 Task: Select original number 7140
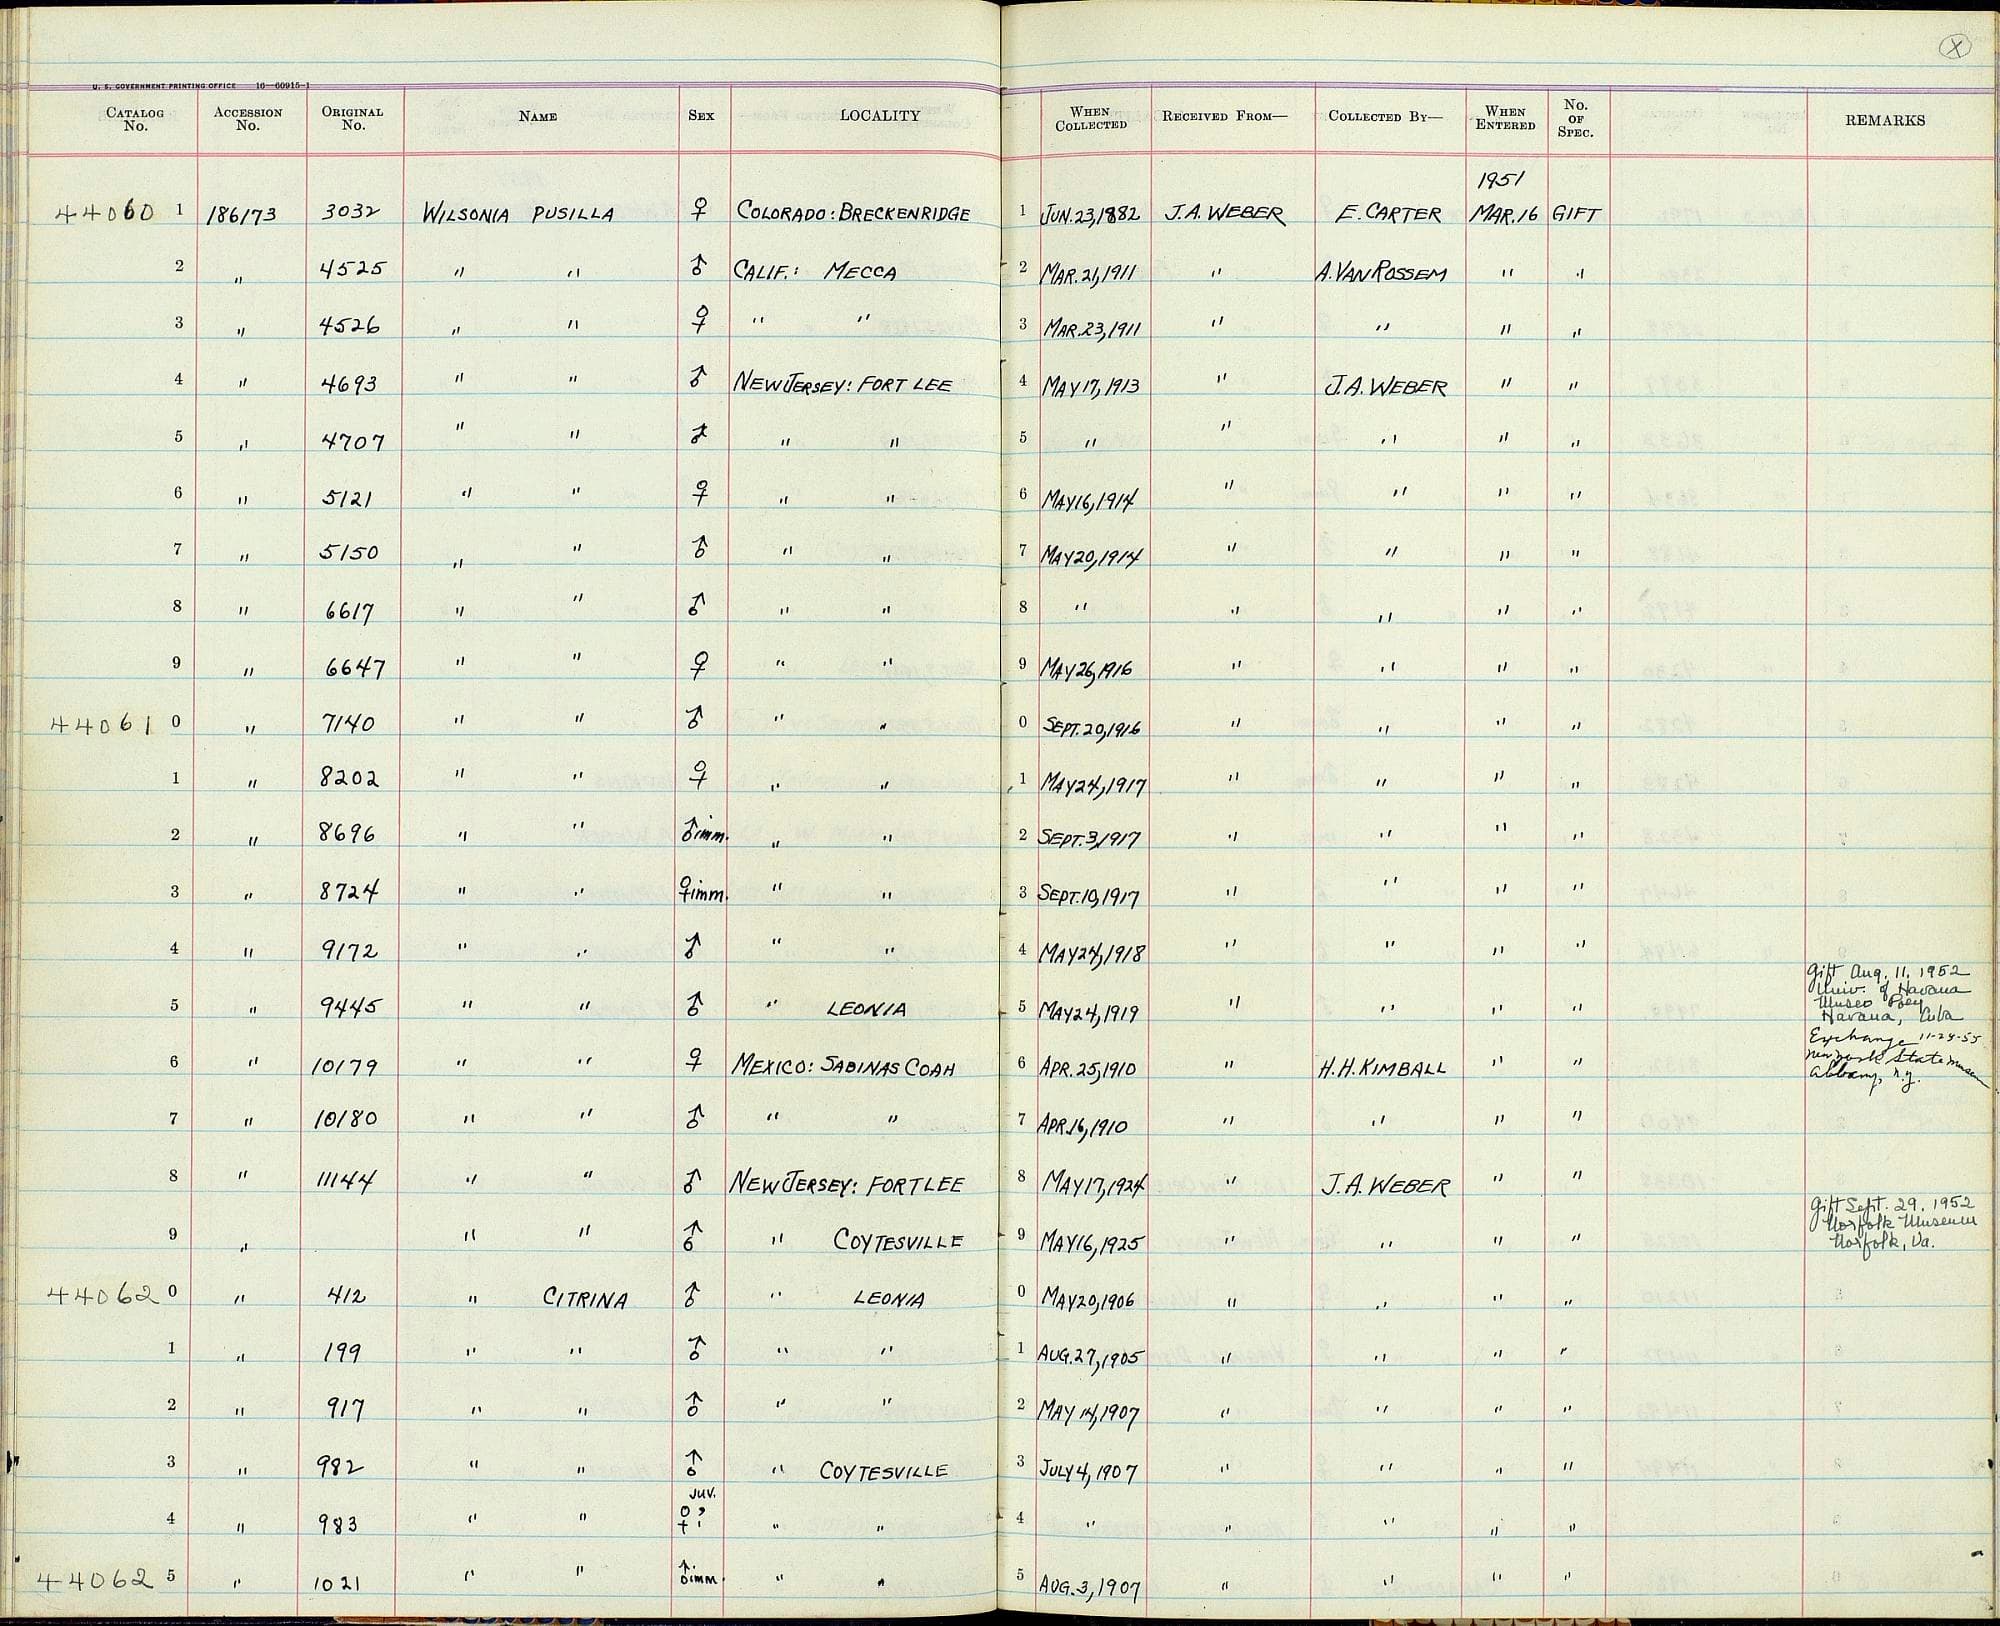[348, 723]
